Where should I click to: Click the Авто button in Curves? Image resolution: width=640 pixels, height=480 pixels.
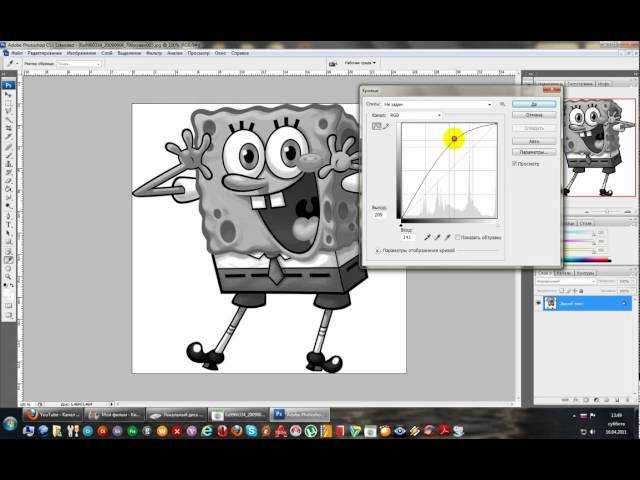point(534,141)
